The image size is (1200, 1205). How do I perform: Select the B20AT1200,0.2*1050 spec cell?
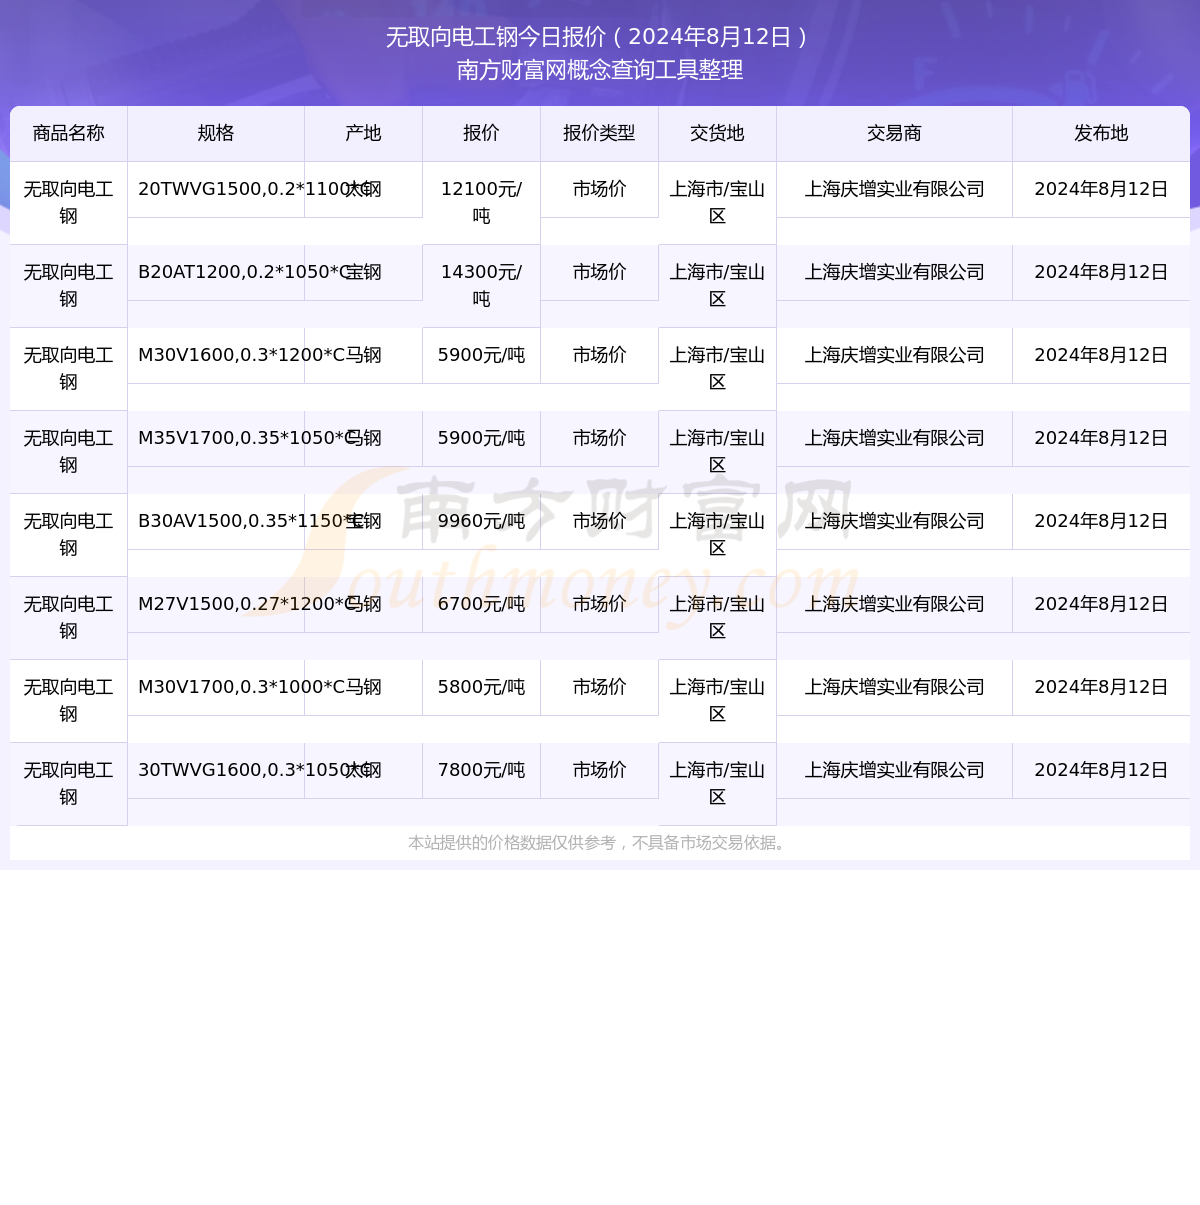pos(216,272)
